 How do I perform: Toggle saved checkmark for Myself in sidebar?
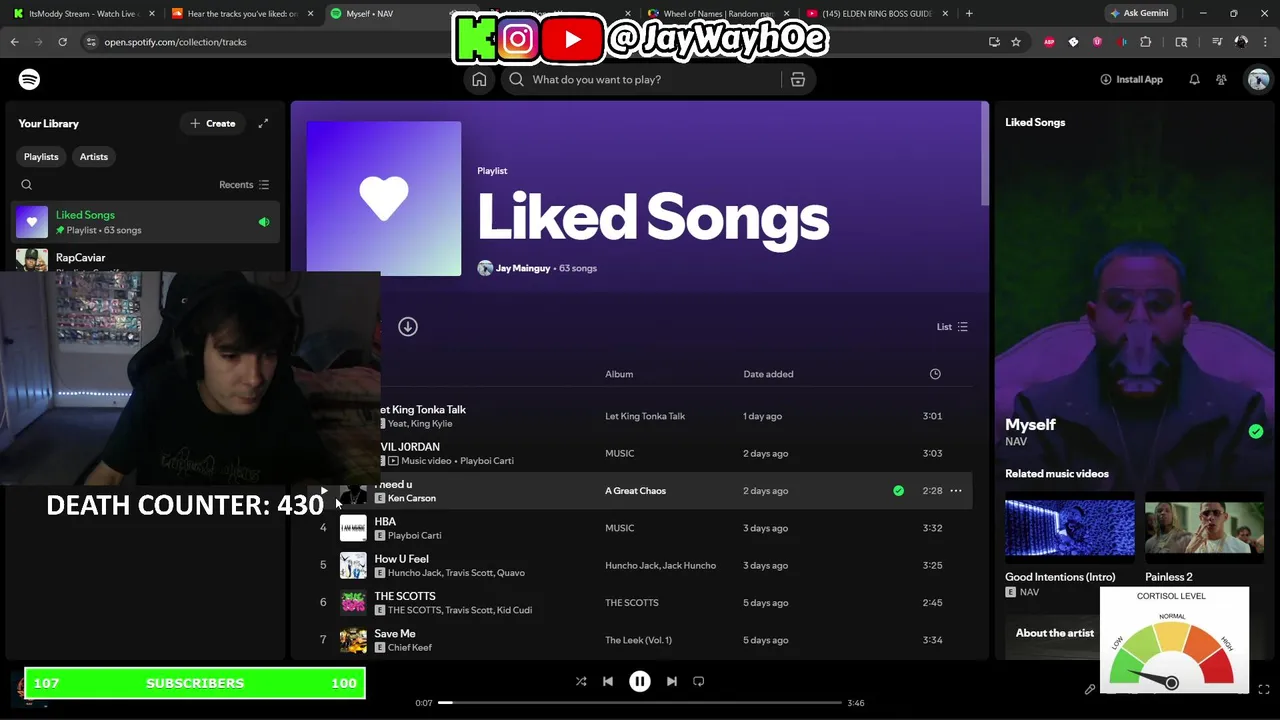[1256, 432]
